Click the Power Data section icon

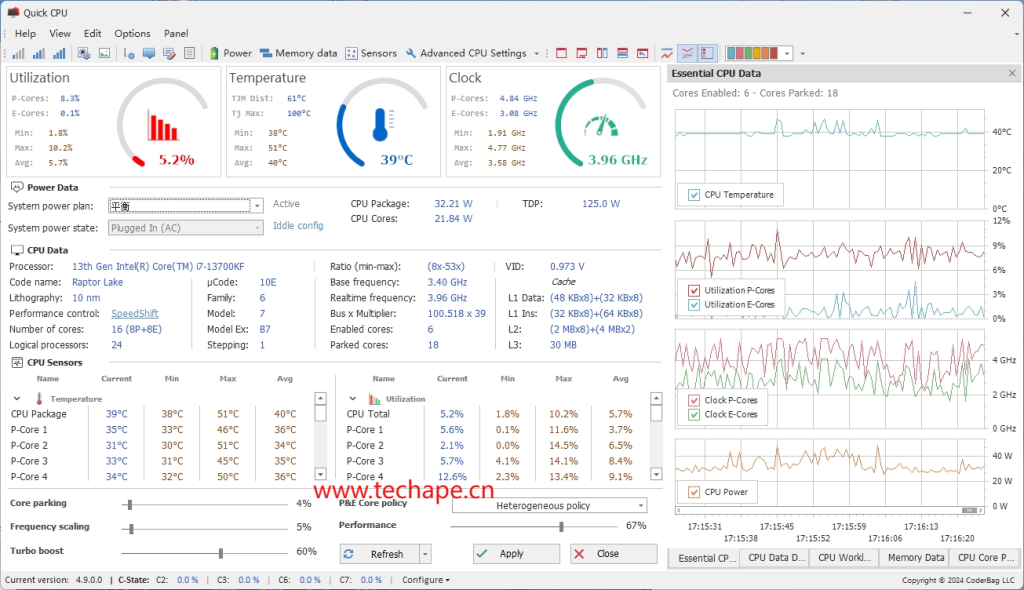click(17, 188)
